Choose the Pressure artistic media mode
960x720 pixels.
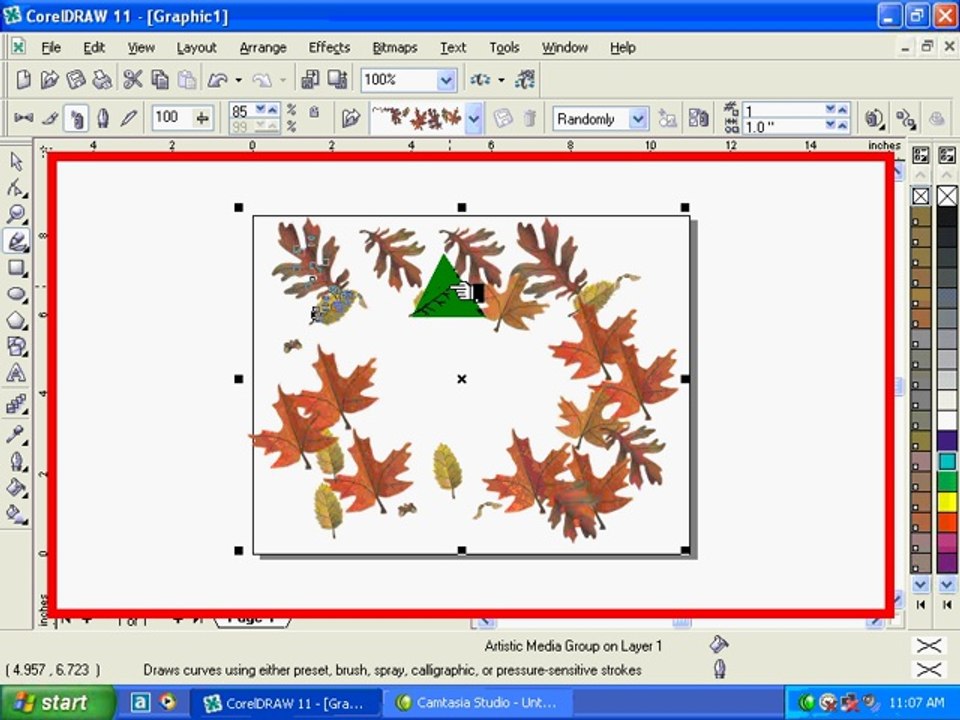click(x=129, y=118)
